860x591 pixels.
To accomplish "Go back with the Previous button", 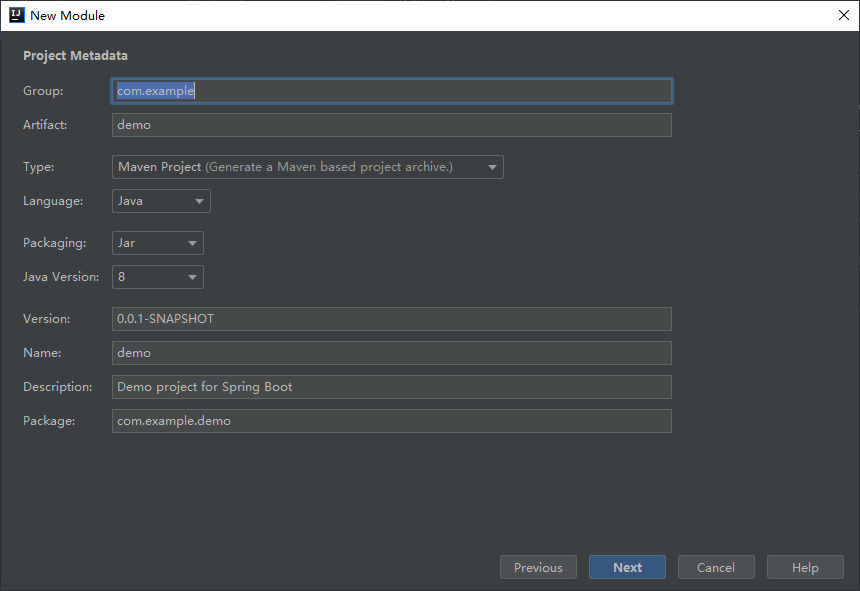I will tap(538, 567).
